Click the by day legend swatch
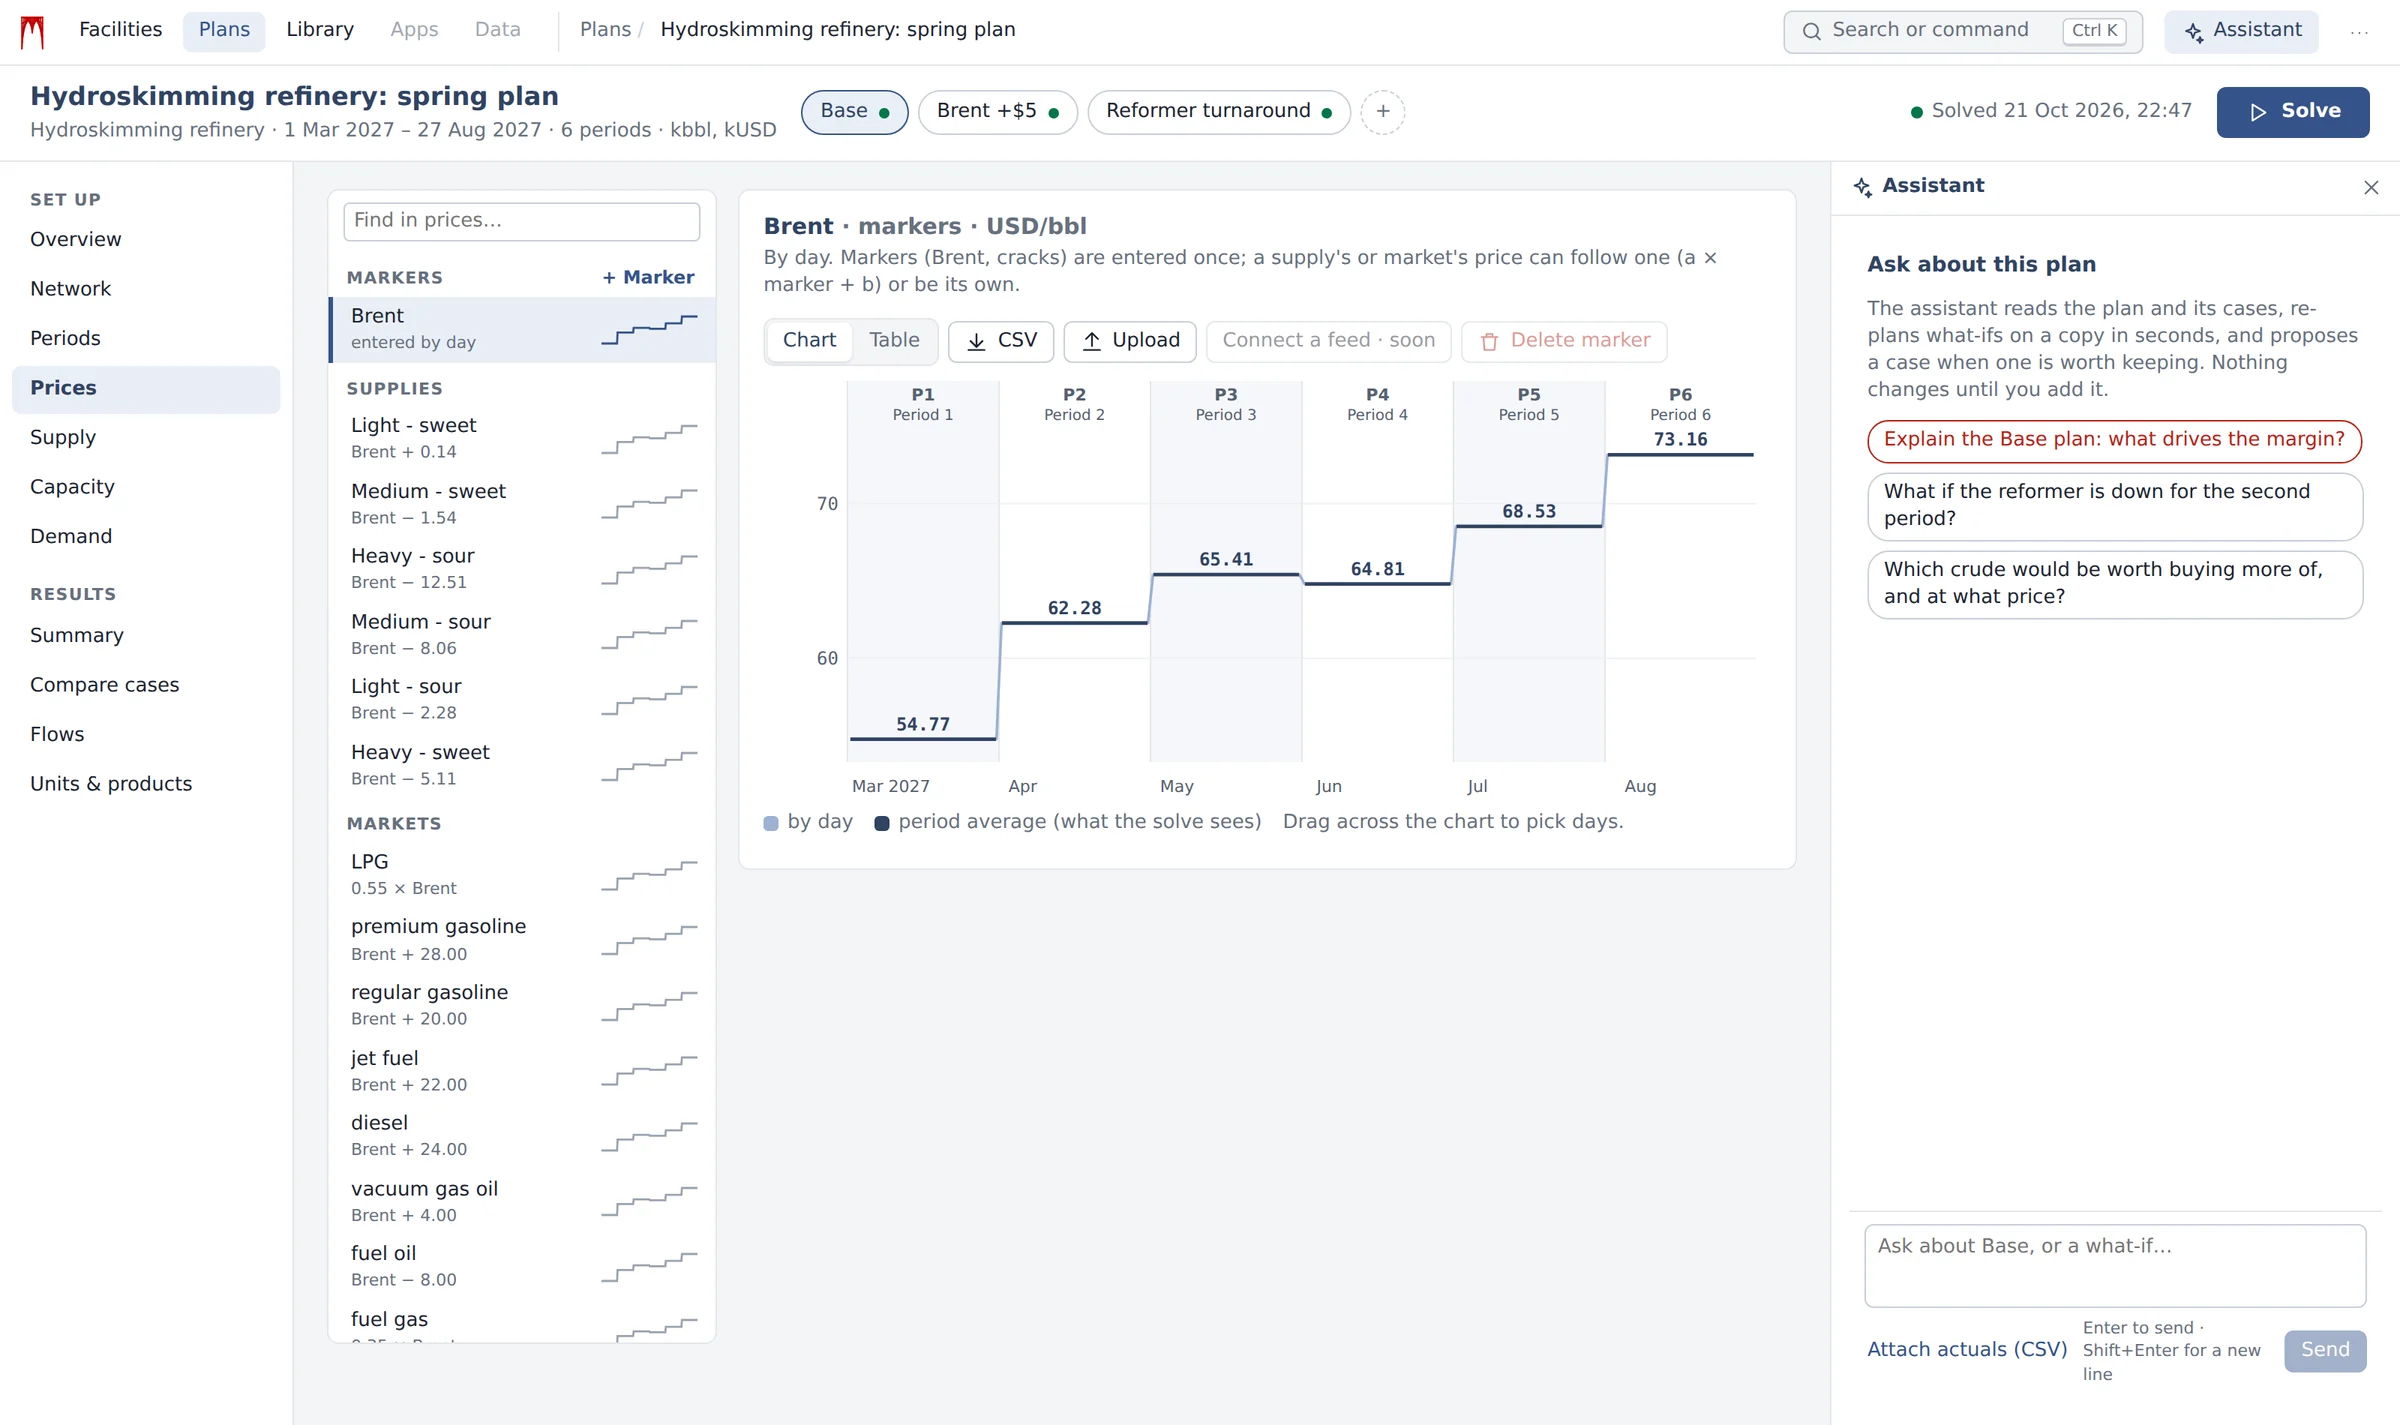Image resolution: width=2400 pixels, height=1425 pixels. pyautogui.click(x=771, y=824)
